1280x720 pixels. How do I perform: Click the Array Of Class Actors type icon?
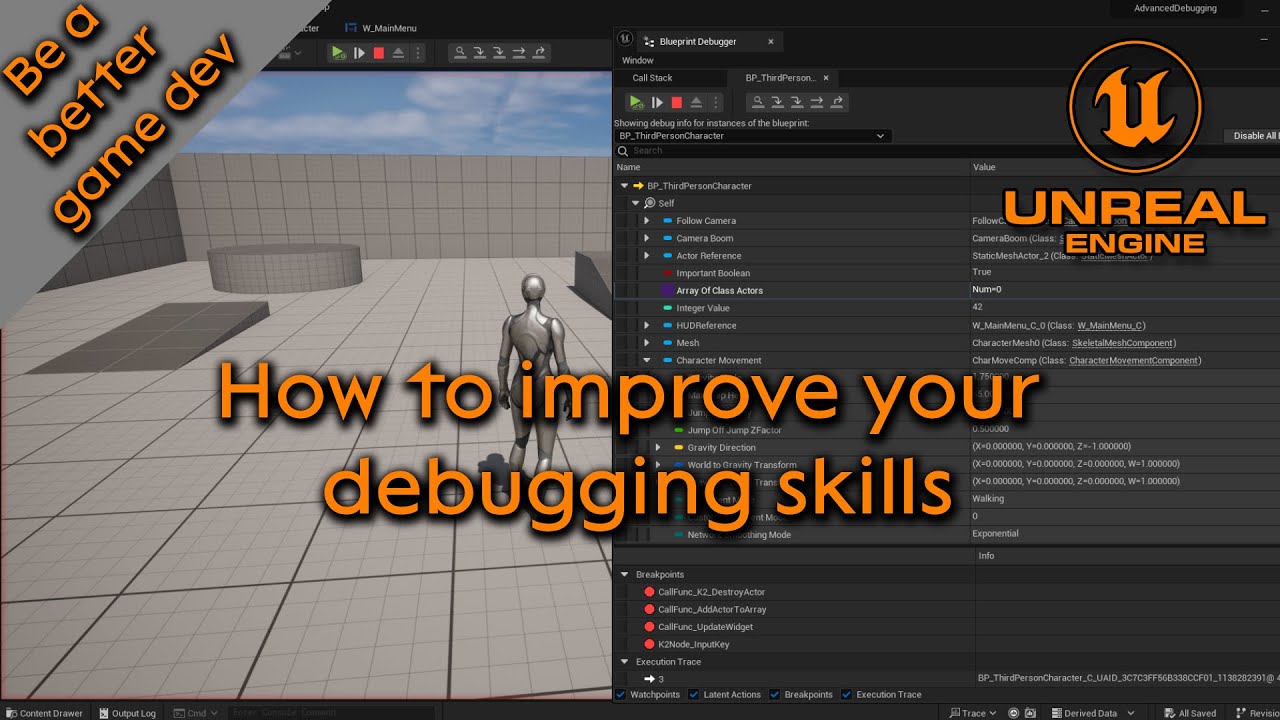point(667,290)
